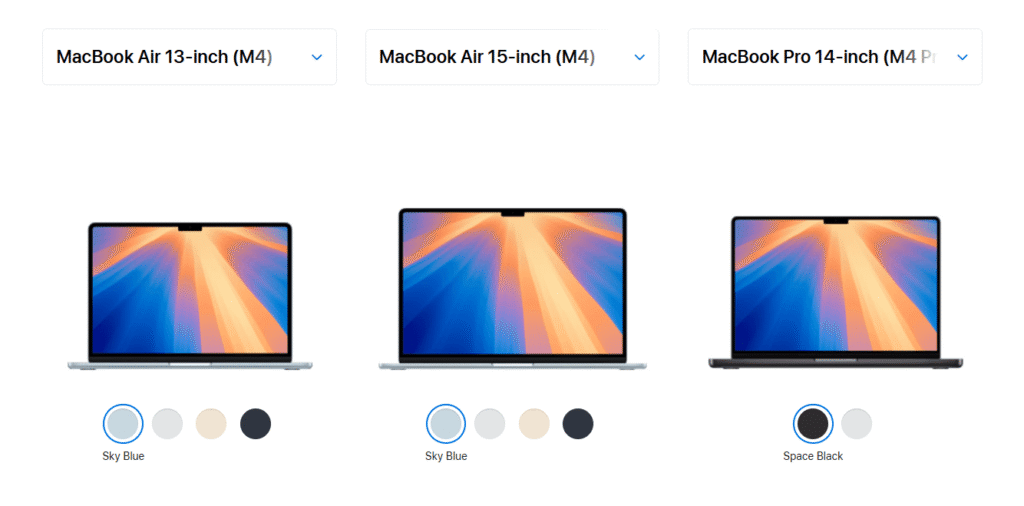
Task: Choose Silver swatch for MacBook Air 15-inch
Action: coord(490,424)
